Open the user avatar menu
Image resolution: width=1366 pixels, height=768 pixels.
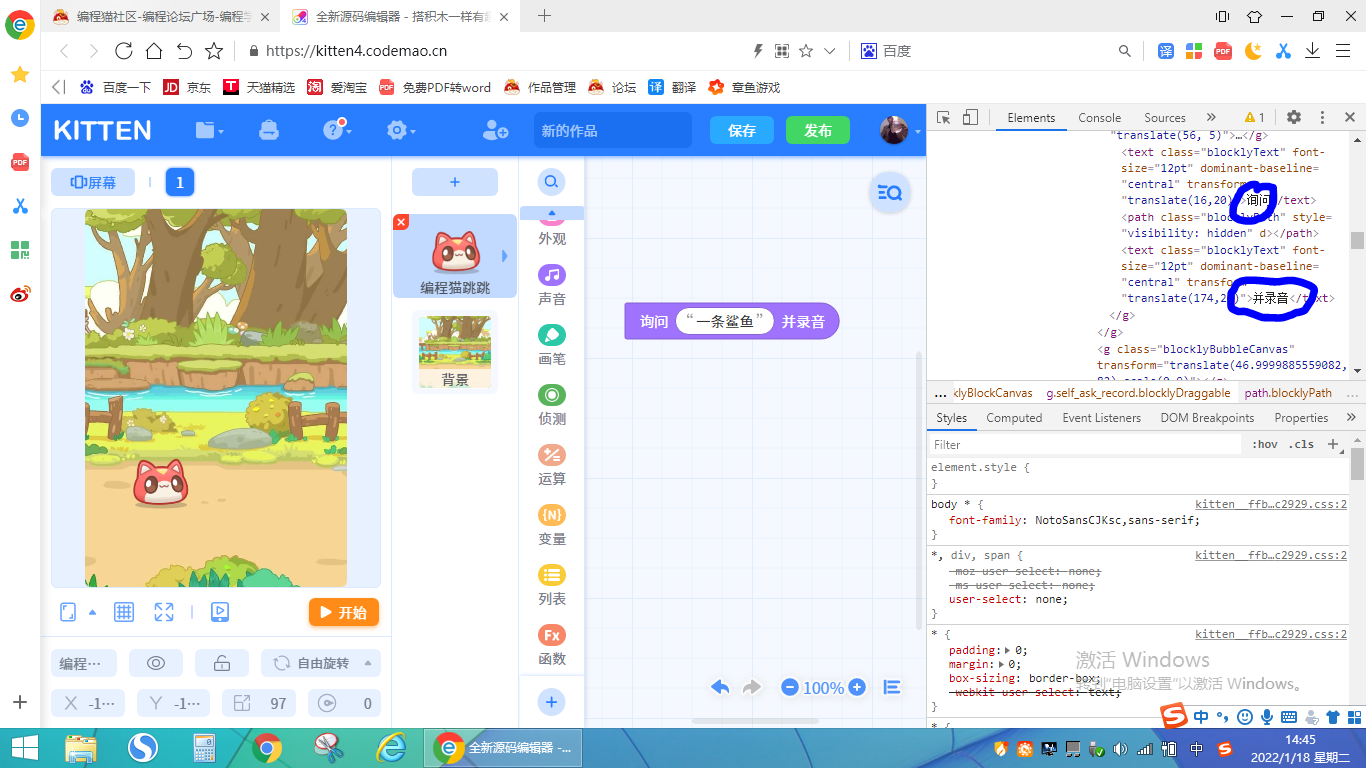pos(894,130)
